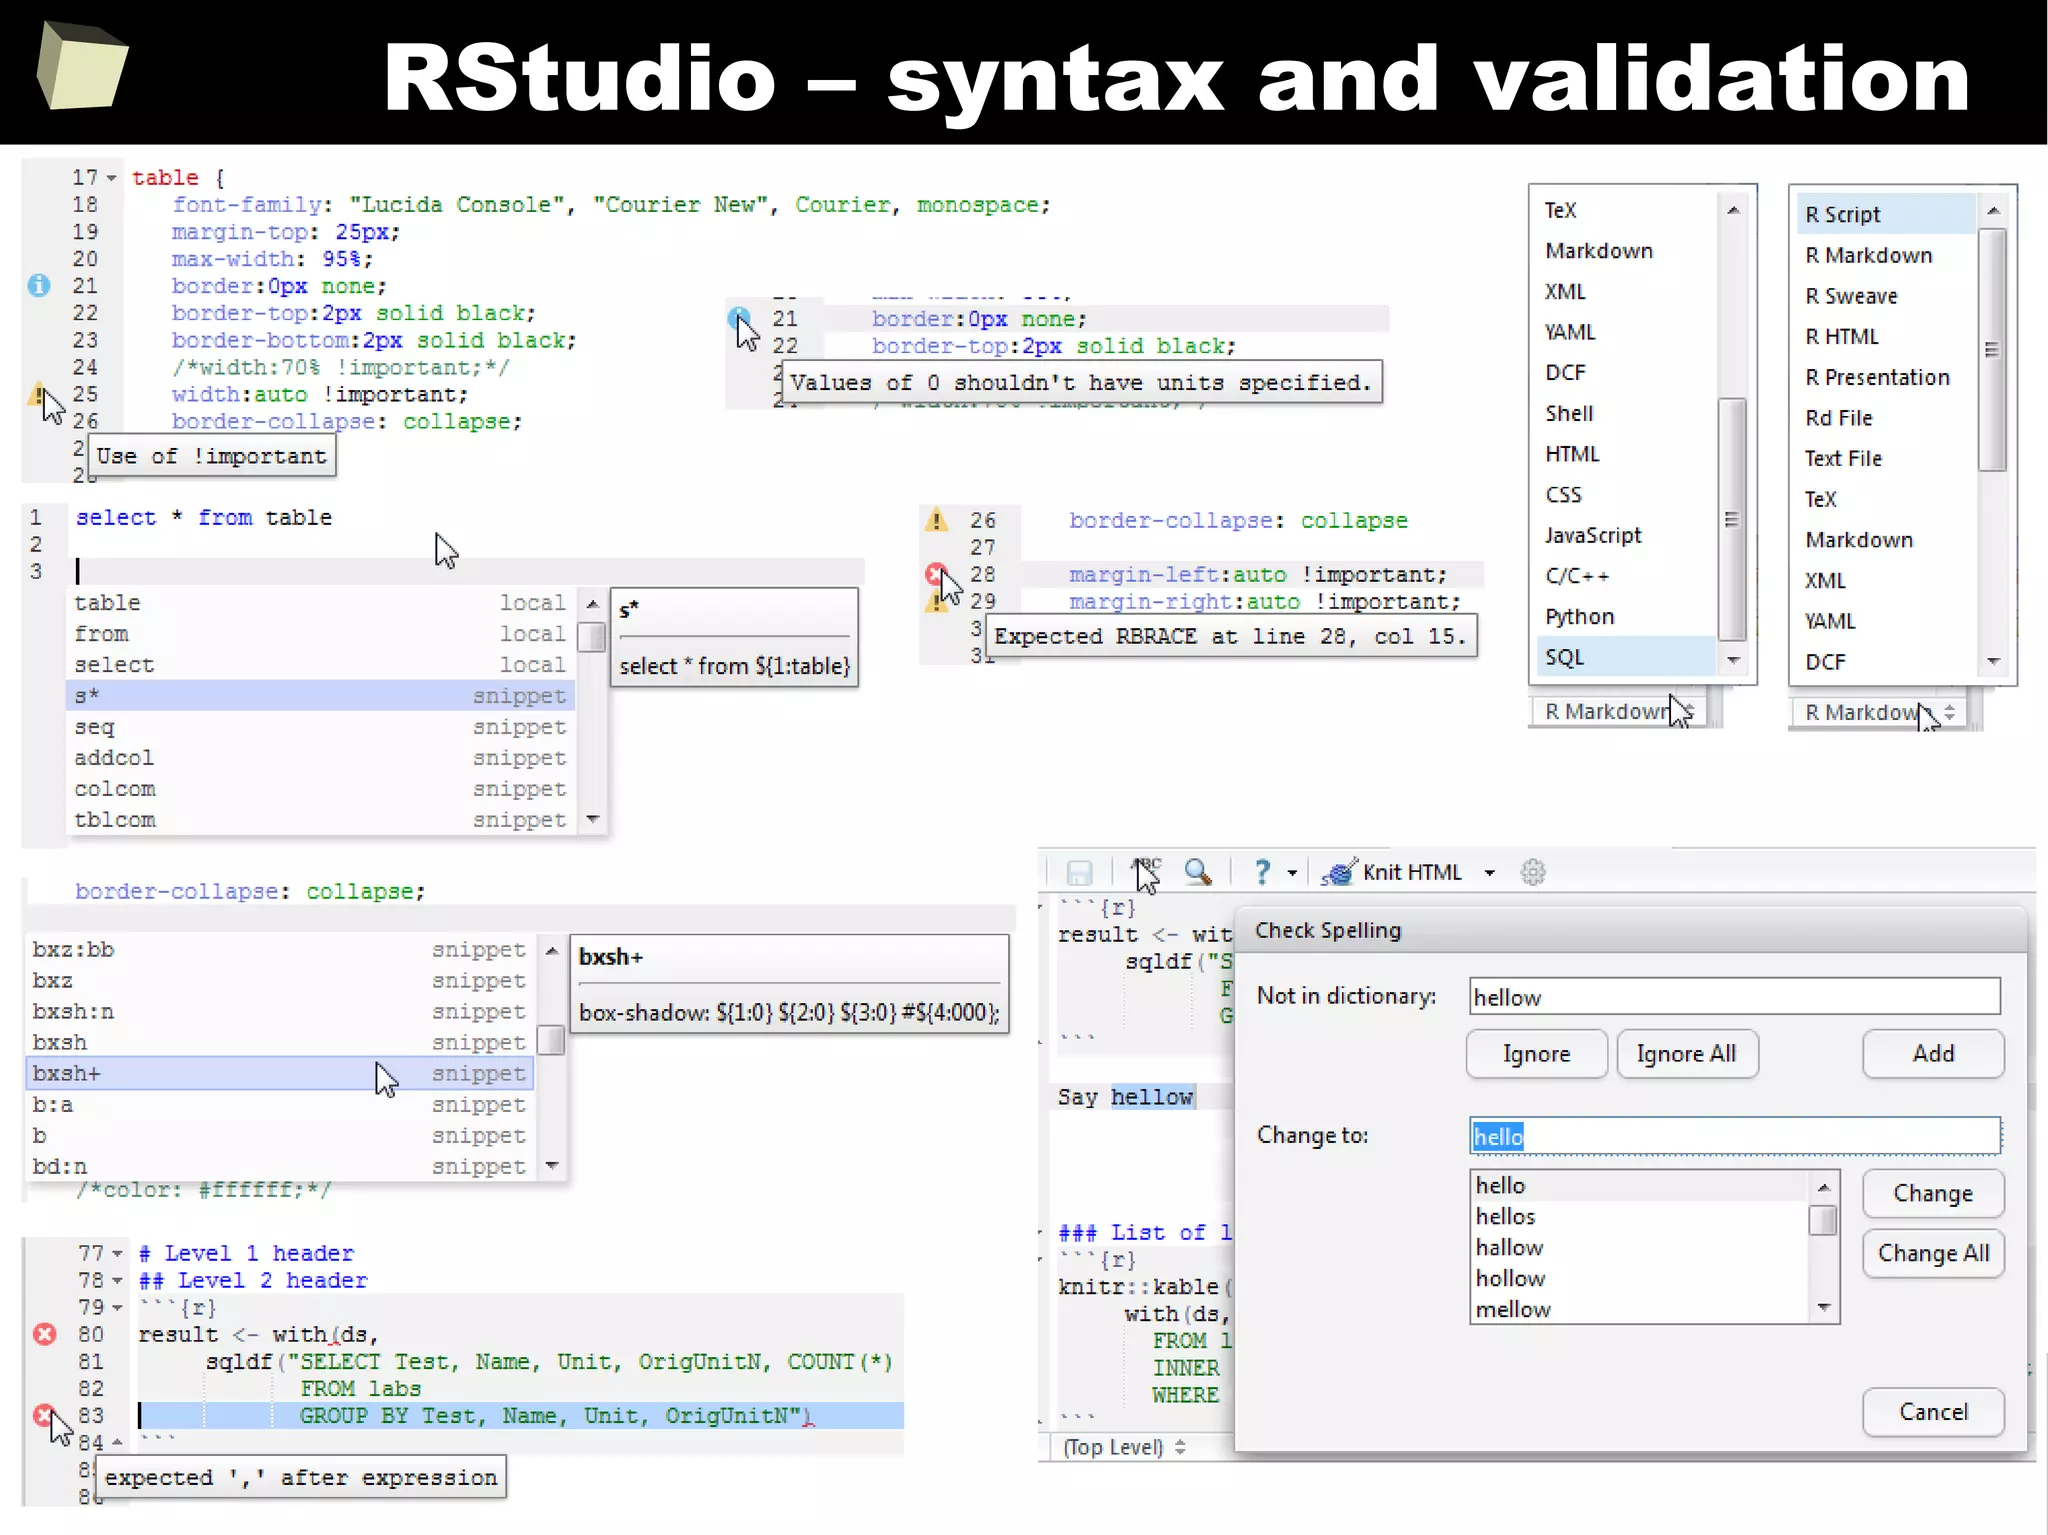Click the red error icon on line 83

tap(44, 1415)
